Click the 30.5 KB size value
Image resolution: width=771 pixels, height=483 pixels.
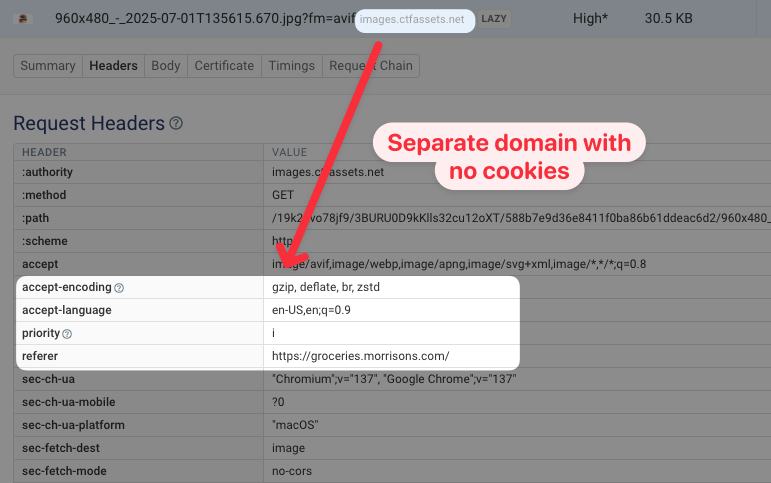pos(668,18)
